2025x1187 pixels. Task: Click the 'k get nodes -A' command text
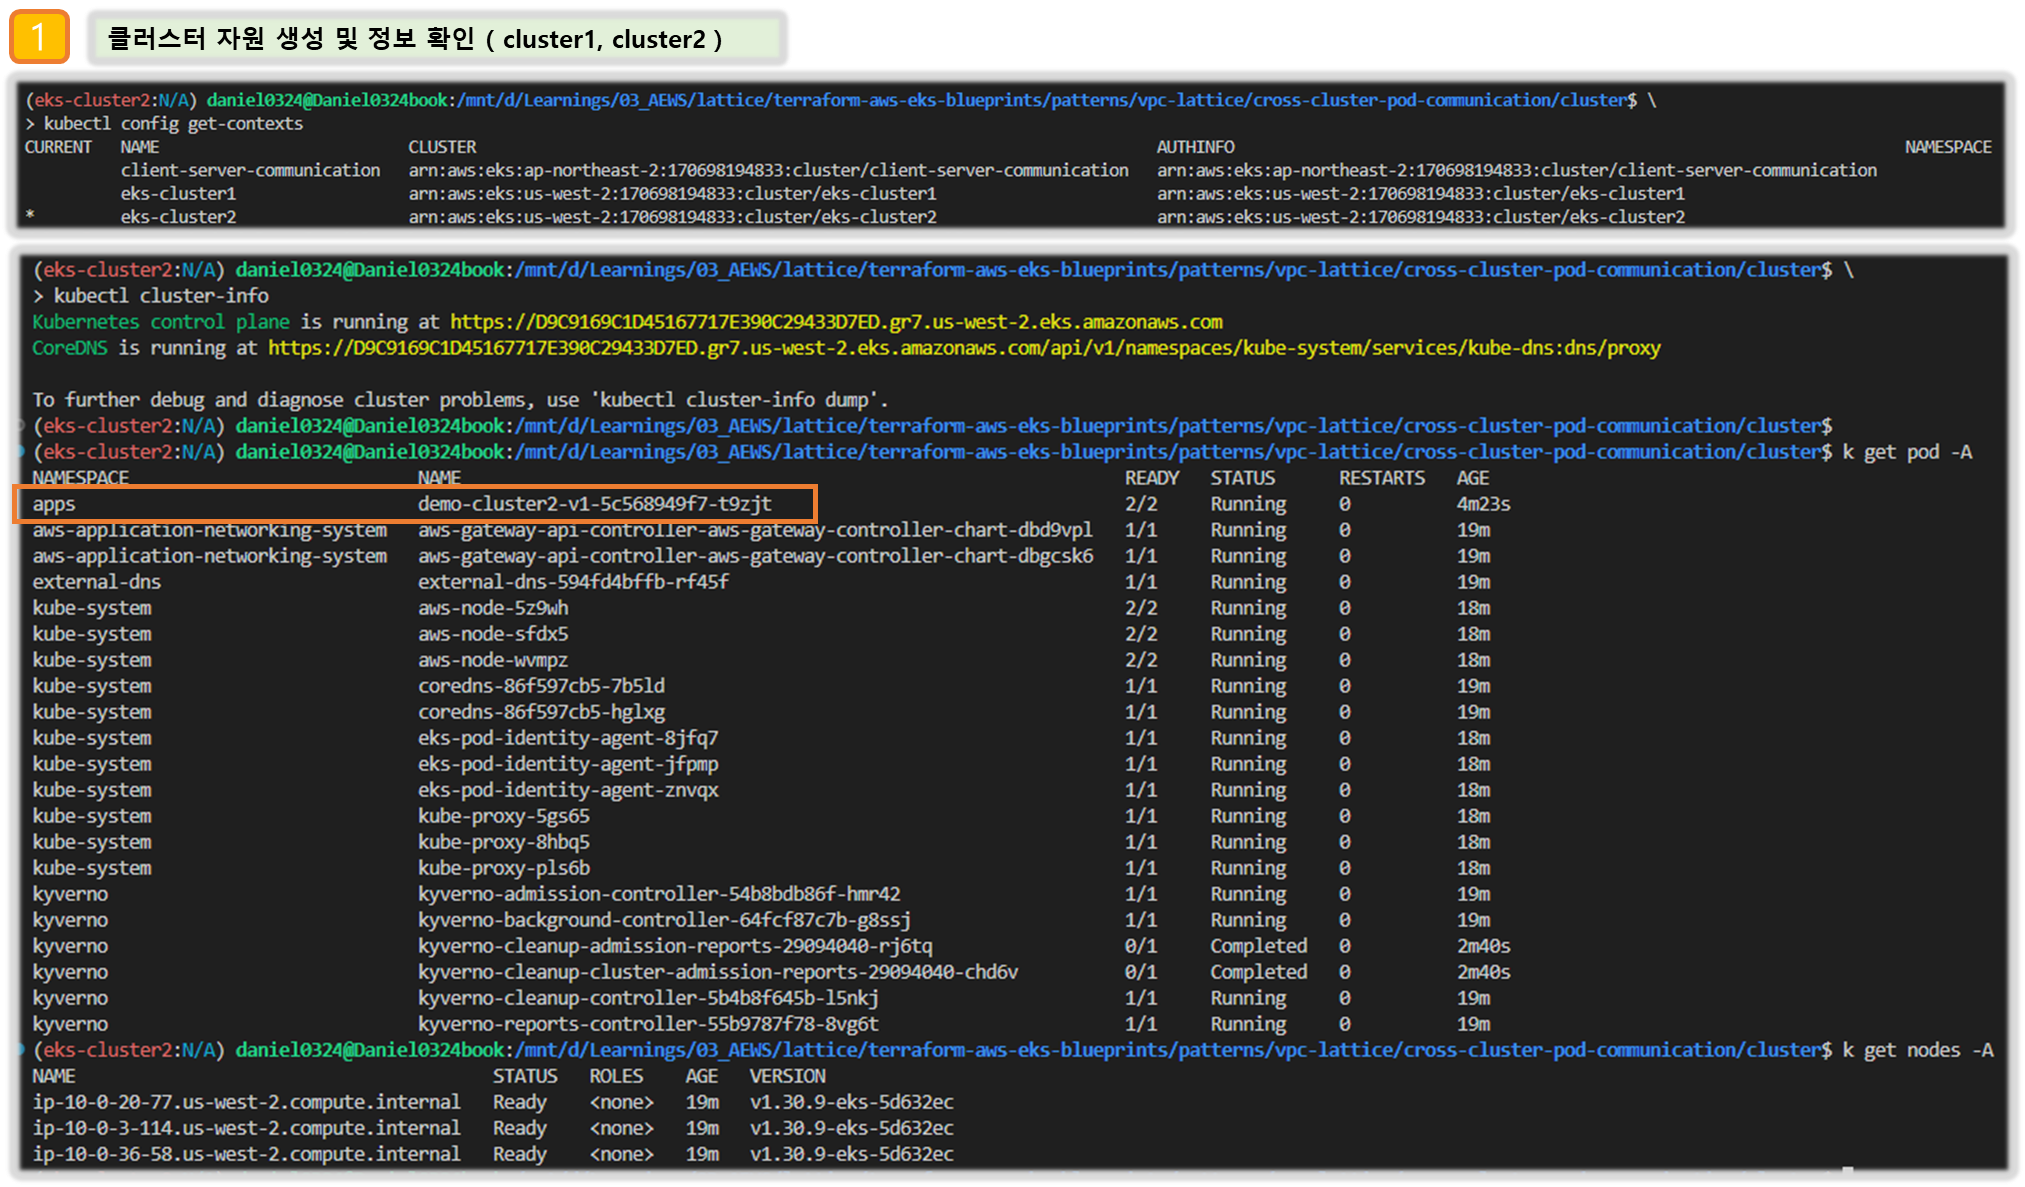[1917, 1050]
